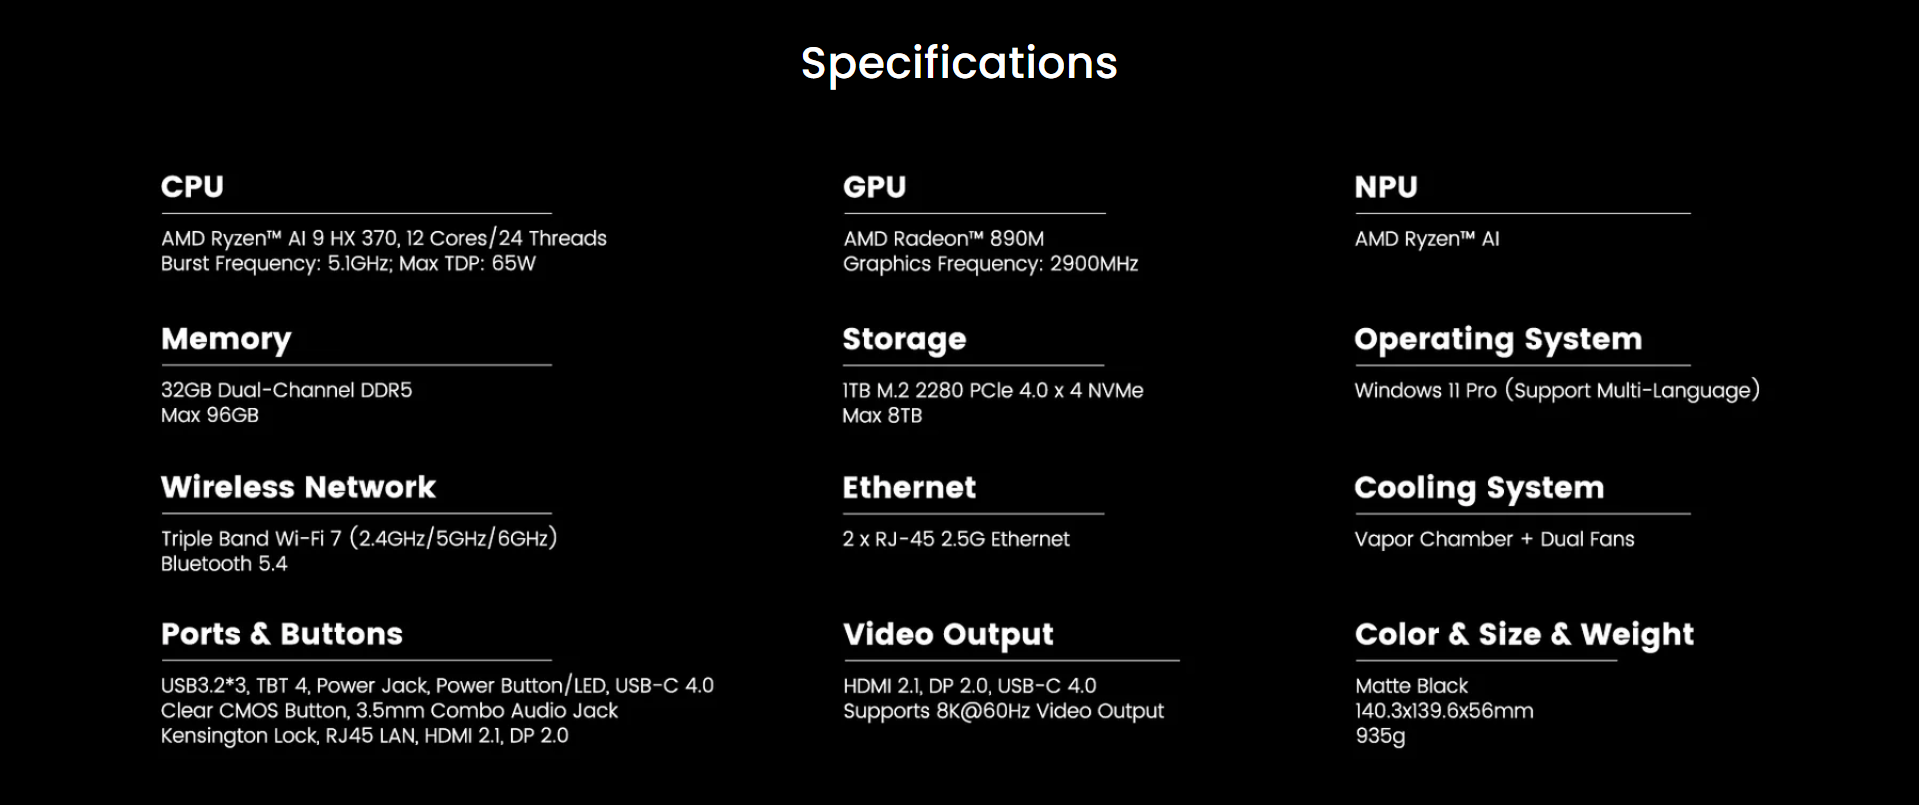Image resolution: width=1919 pixels, height=805 pixels.
Task: Select the CPU section heading
Action: point(193,187)
